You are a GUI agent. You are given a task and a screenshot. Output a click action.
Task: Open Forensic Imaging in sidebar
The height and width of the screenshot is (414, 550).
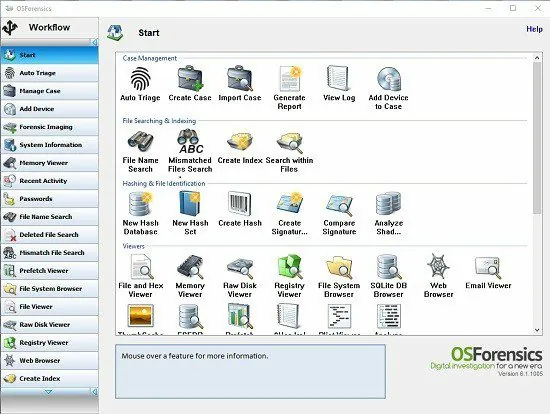click(x=49, y=127)
